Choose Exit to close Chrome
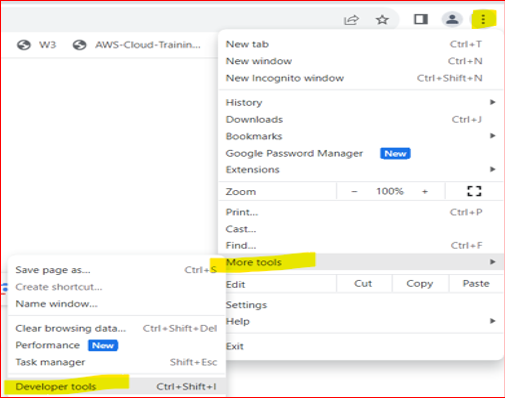Viewport: 505px width, 398px height. 364,346
